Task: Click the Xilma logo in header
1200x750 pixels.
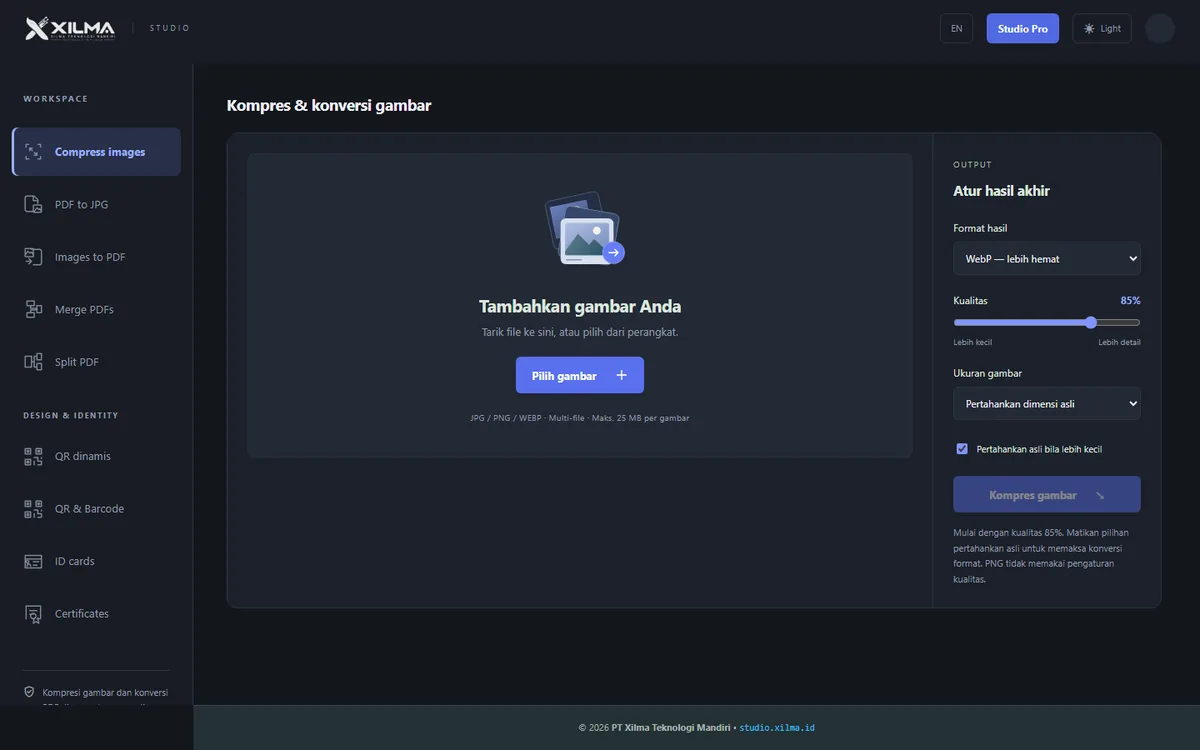Action: (70, 29)
